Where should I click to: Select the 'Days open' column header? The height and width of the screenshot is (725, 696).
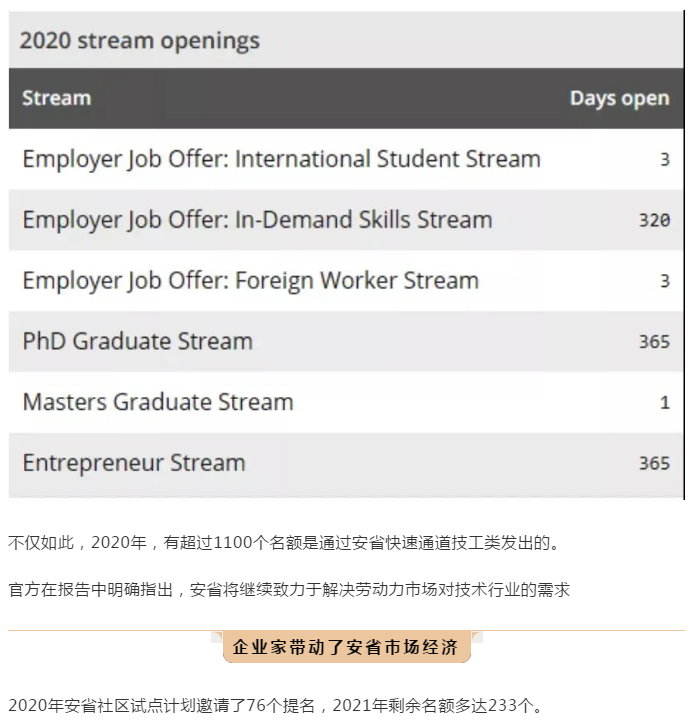click(x=620, y=98)
